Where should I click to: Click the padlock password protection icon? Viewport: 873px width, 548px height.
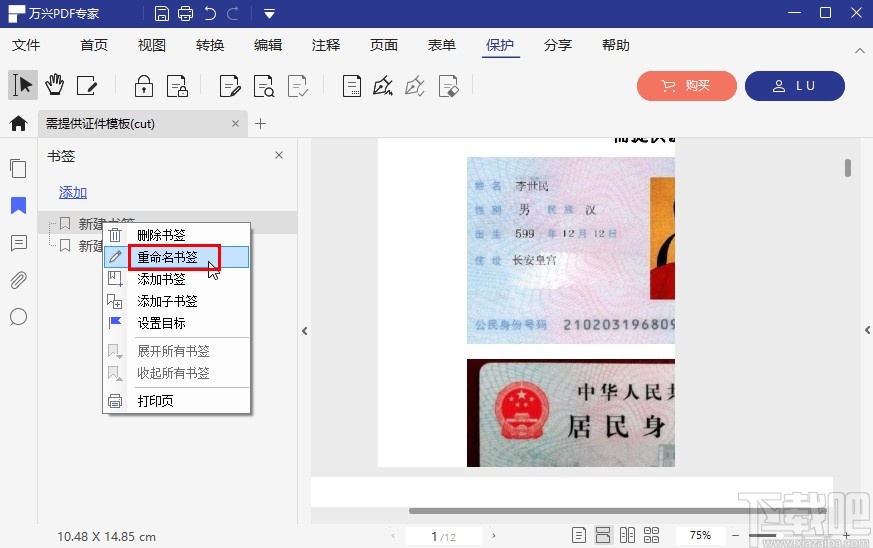coord(144,86)
